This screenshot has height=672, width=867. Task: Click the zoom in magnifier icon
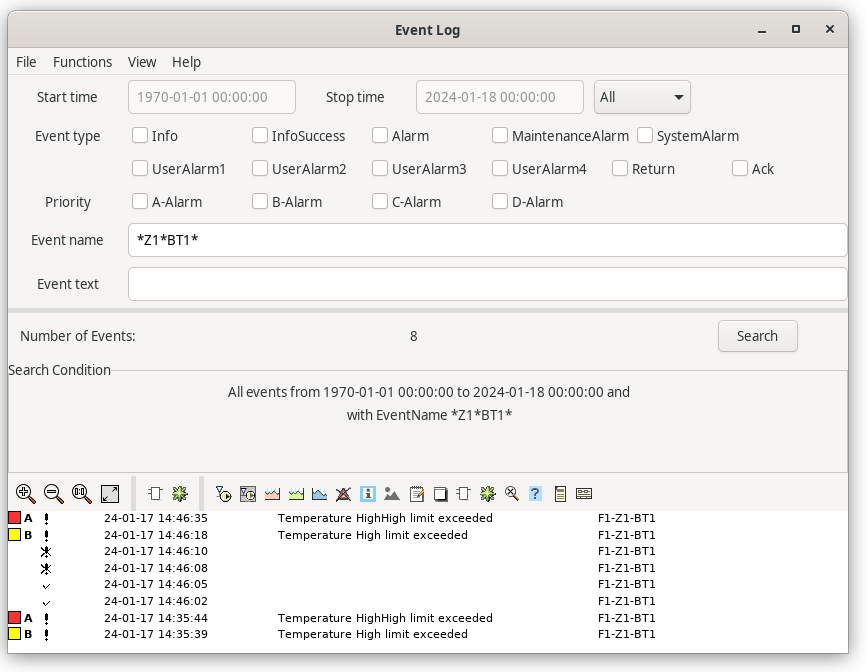tap(26, 493)
